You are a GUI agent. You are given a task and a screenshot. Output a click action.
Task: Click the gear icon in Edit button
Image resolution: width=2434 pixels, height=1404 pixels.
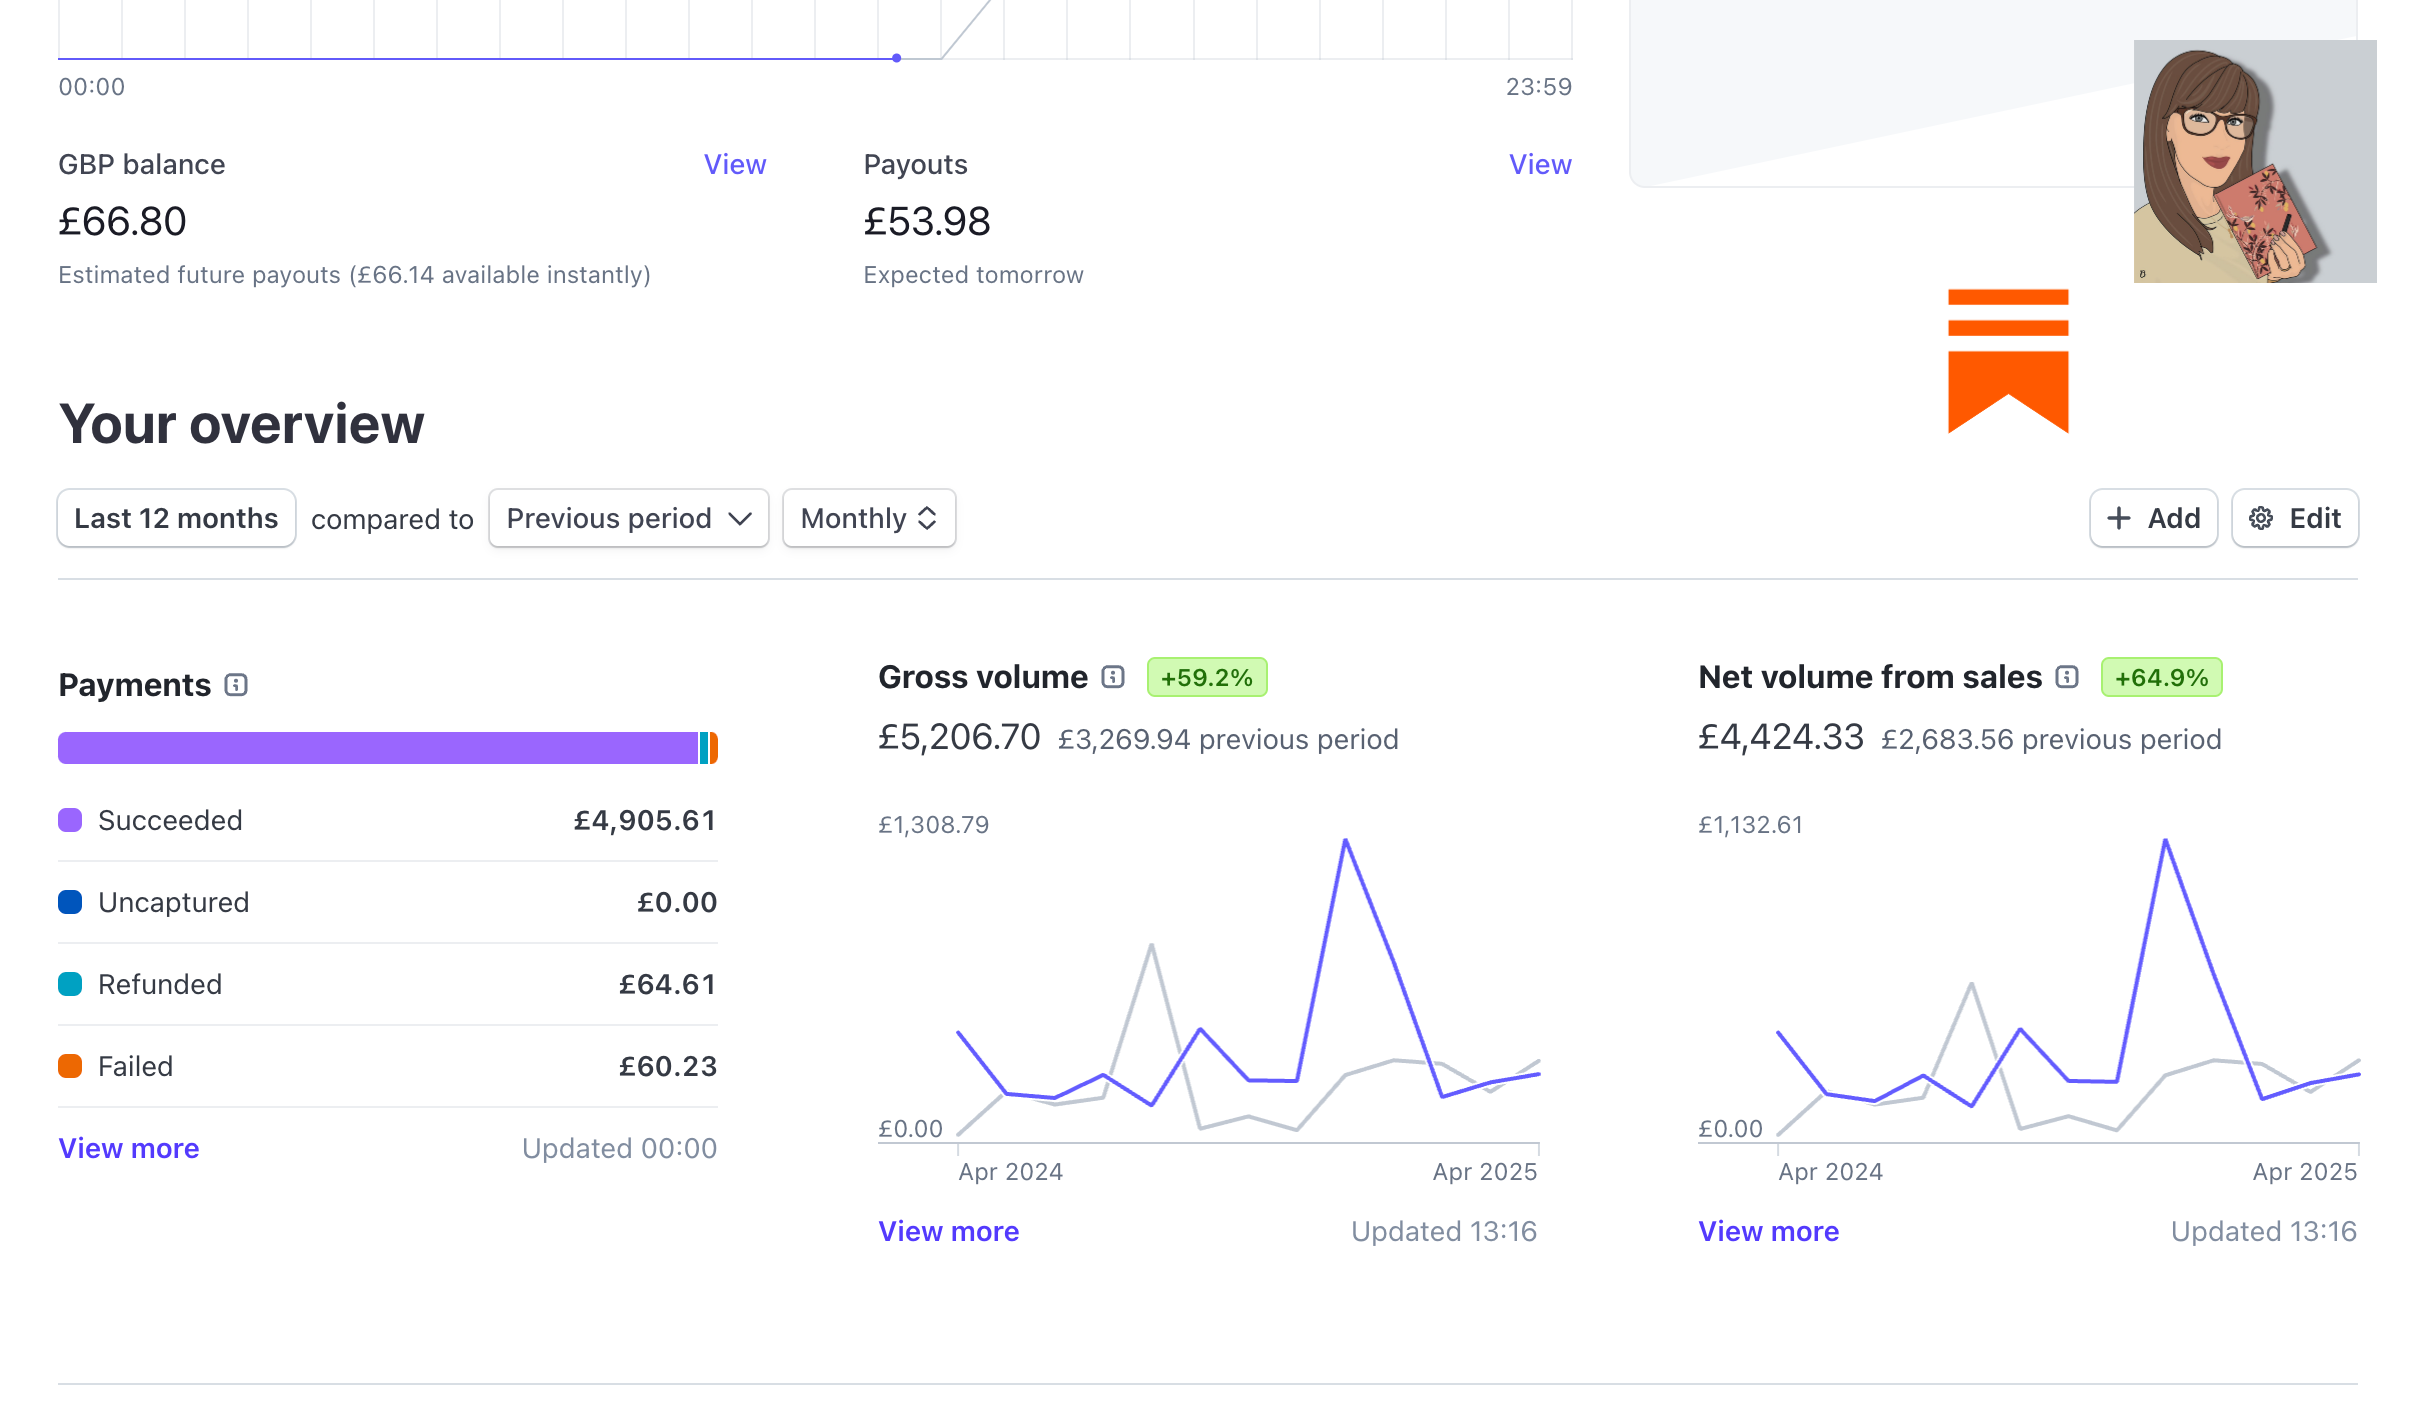pos(2261,518)
